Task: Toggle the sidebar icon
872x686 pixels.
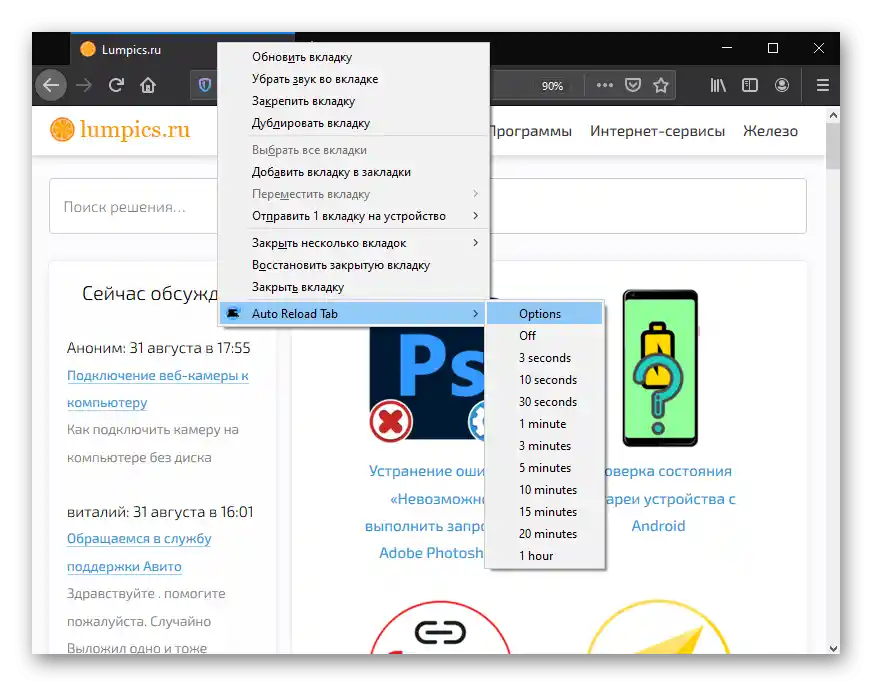Action: 750,85
